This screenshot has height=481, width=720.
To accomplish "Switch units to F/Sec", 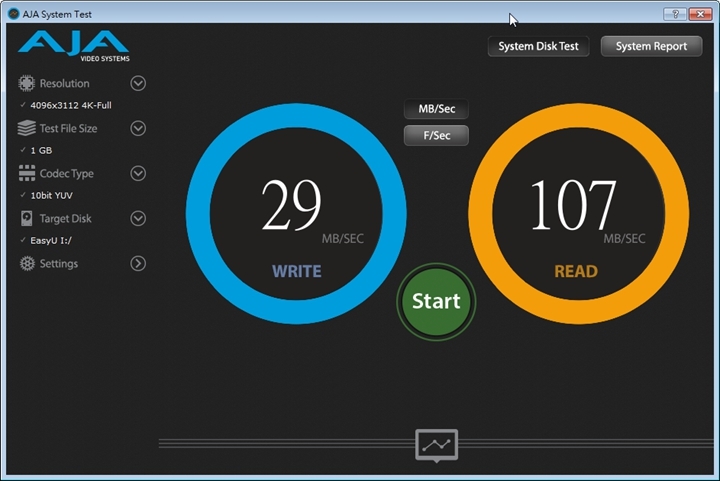I will click(436, 135).
